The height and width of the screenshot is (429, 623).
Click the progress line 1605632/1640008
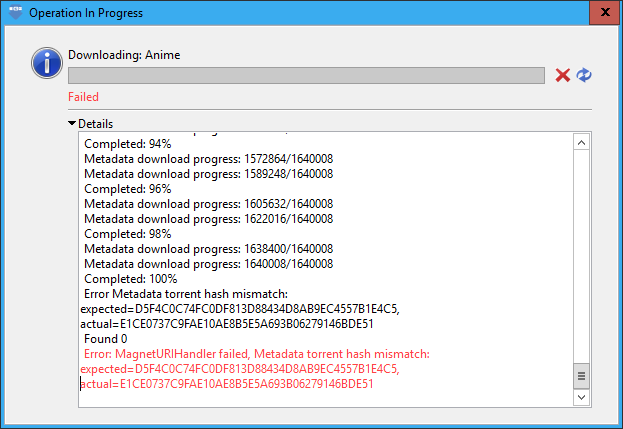coord(209,204)
